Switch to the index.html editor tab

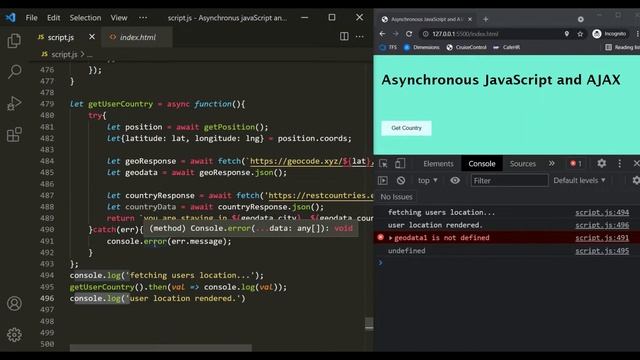coord(137,37)
